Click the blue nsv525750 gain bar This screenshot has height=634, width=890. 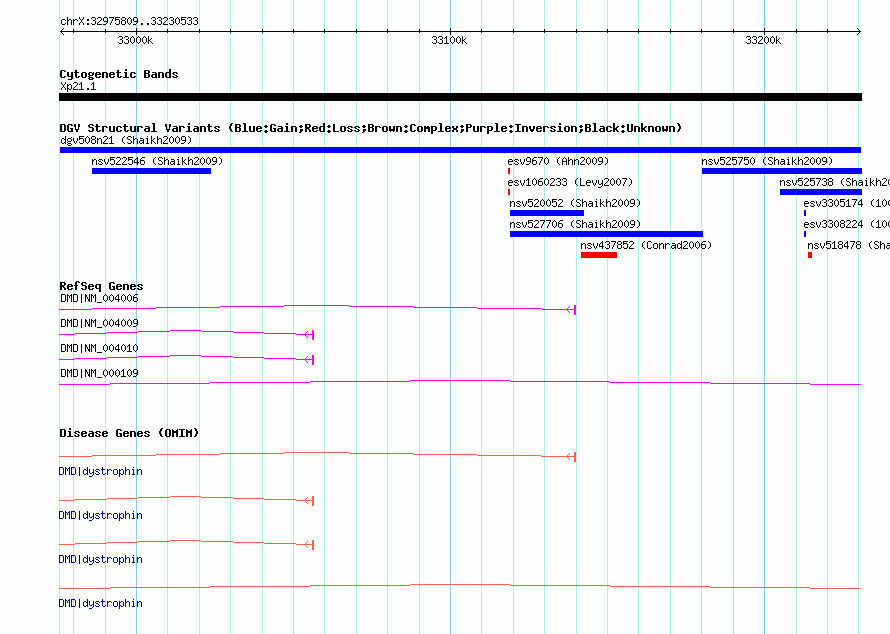pyautogui.click(x=782, y=171)
